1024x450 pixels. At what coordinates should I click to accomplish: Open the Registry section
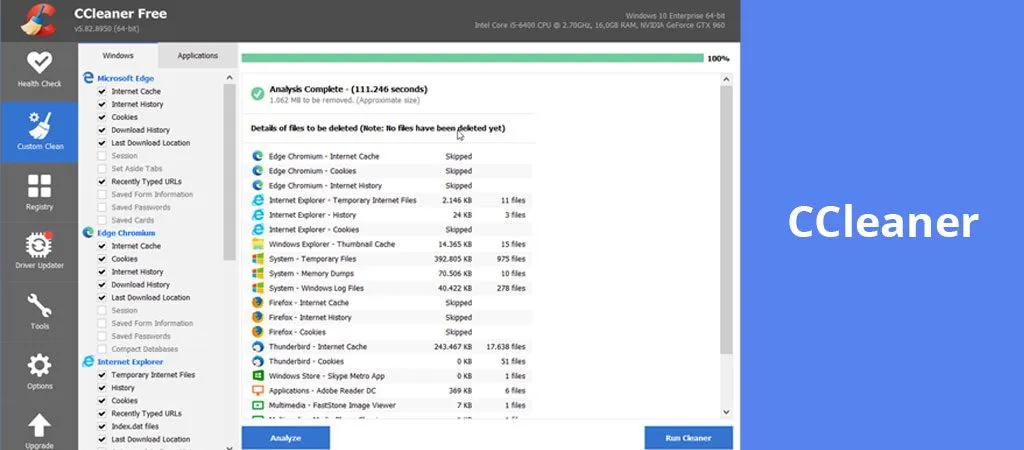click(x=39, y=192)
